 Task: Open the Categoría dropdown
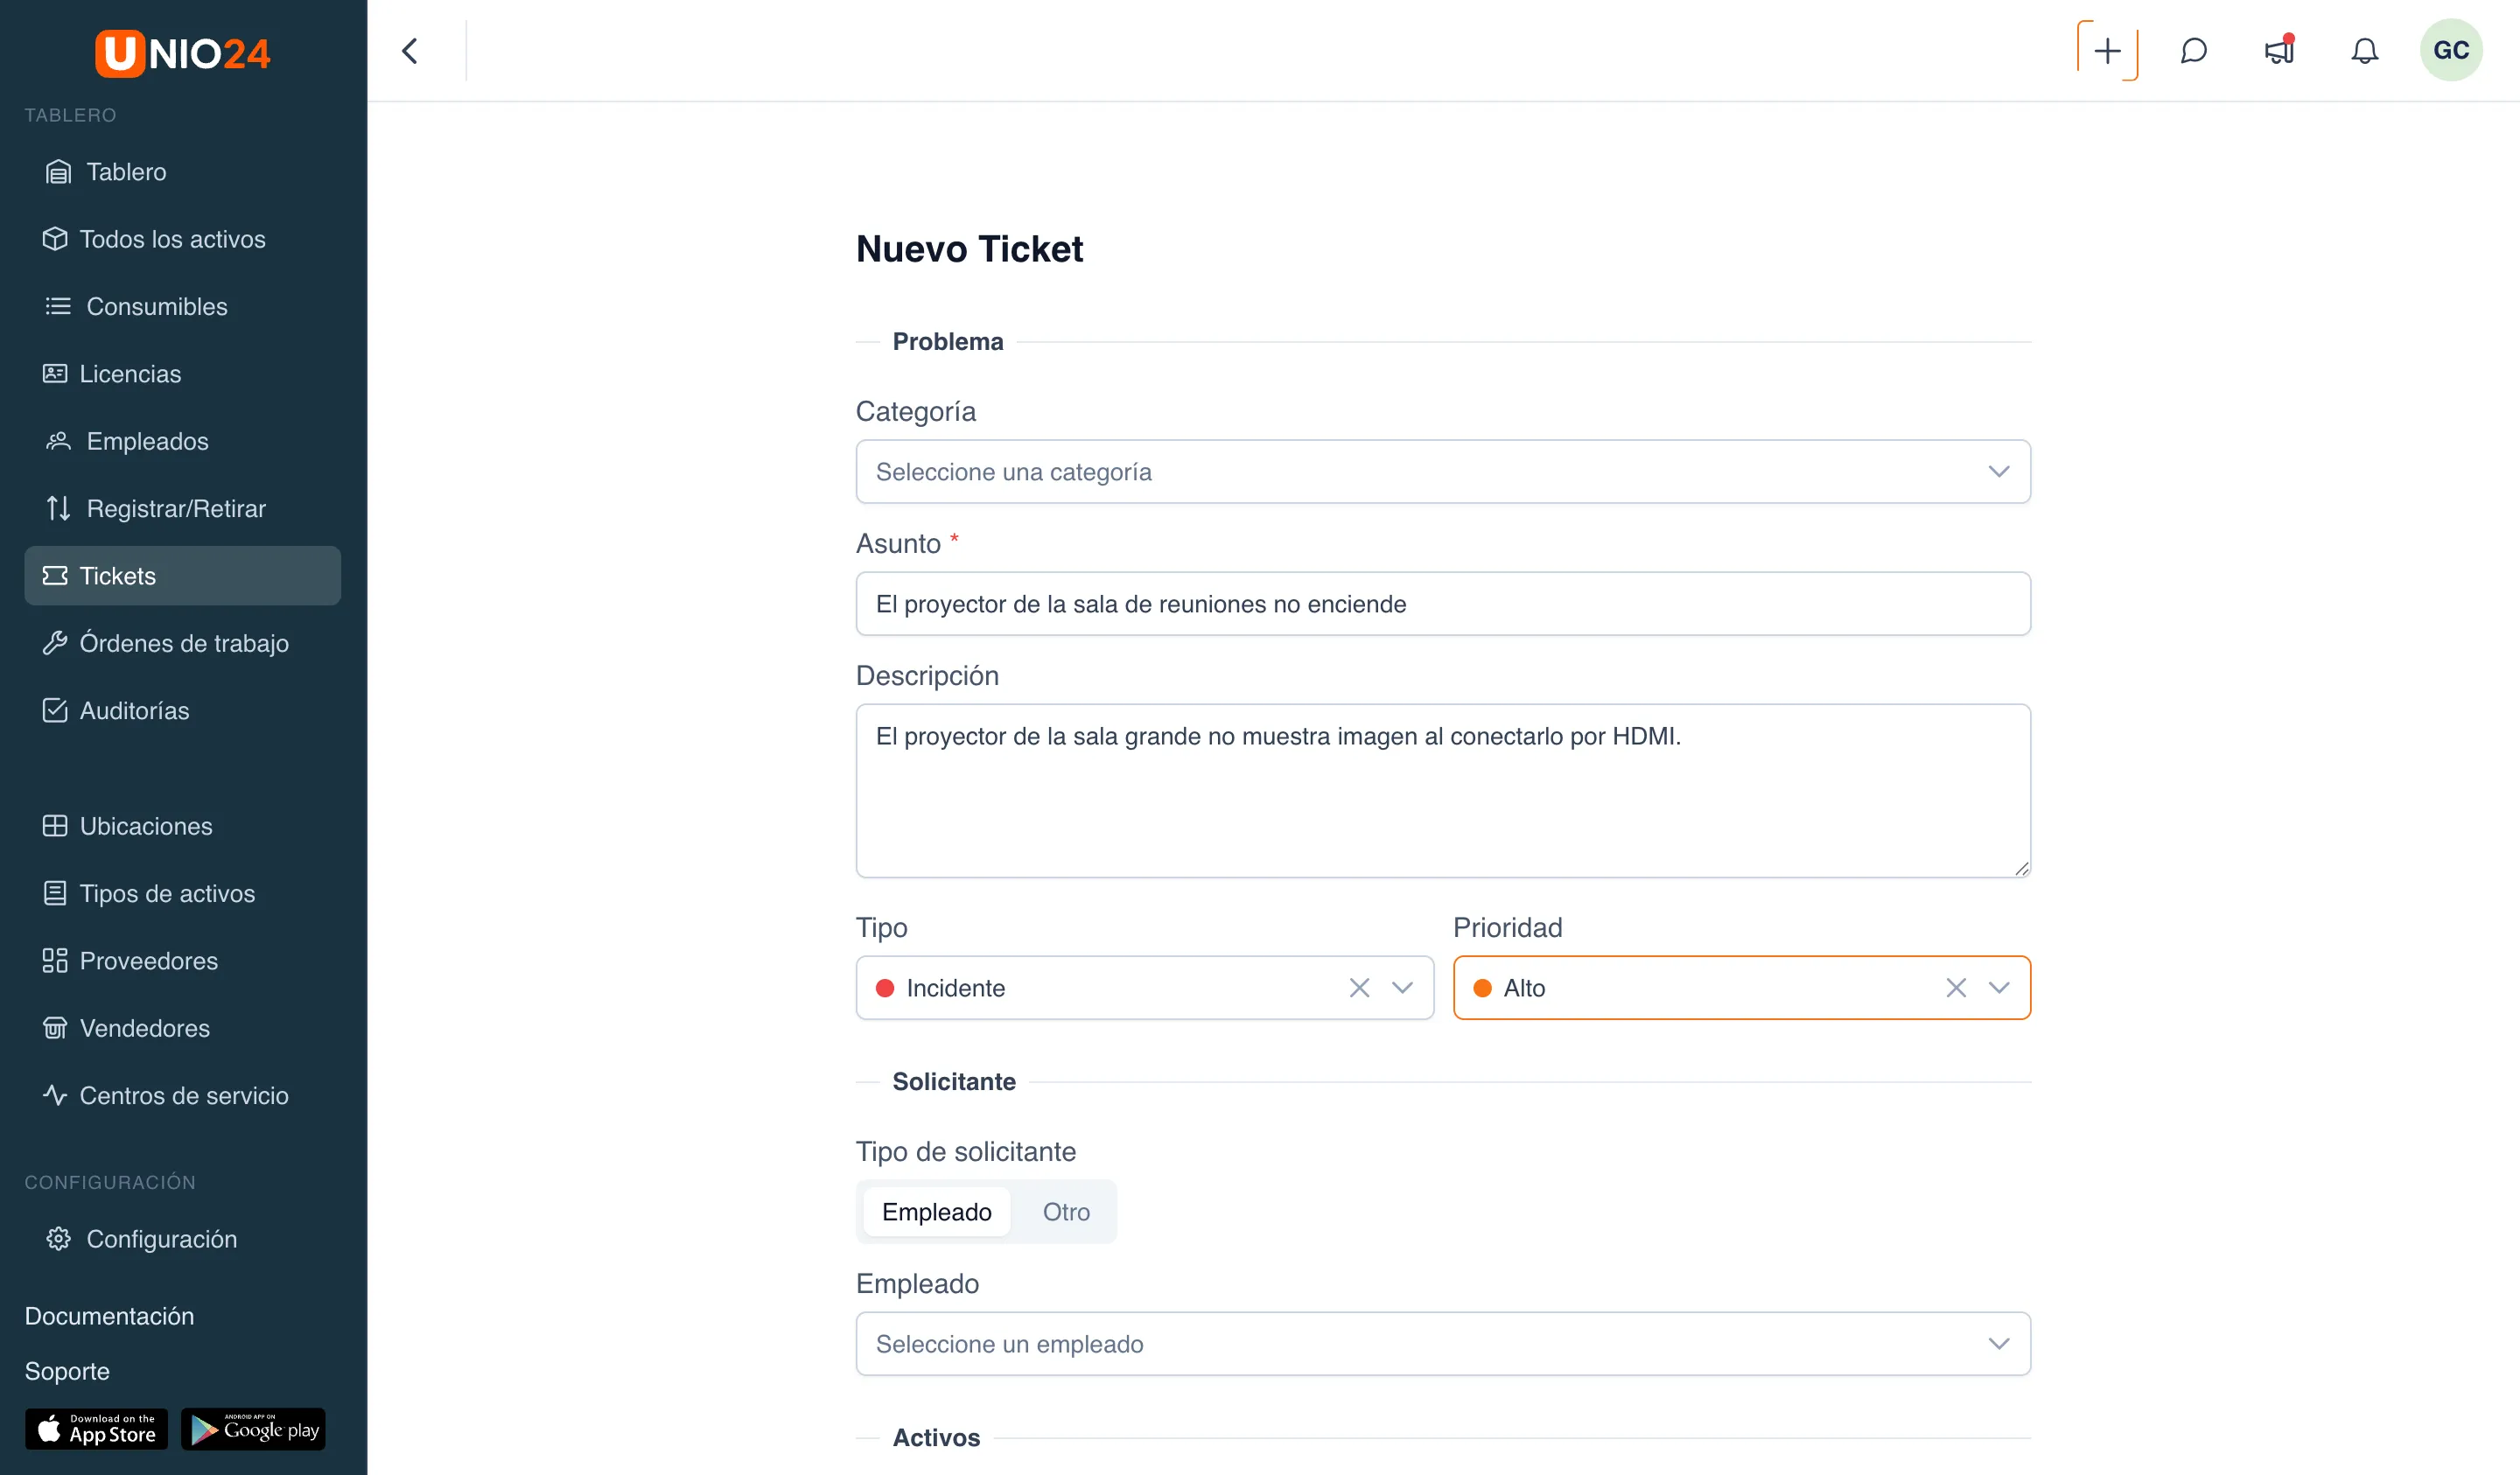point(1443,472)
